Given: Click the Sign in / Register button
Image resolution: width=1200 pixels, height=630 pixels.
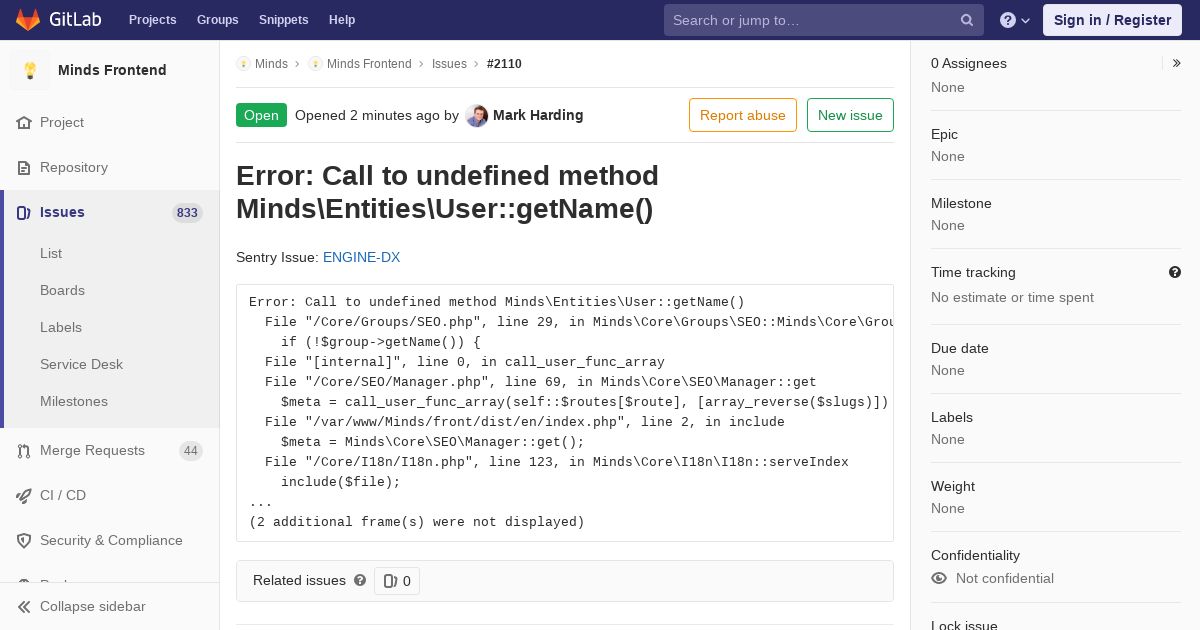Looking at the screenshot, I should 1112,20.
